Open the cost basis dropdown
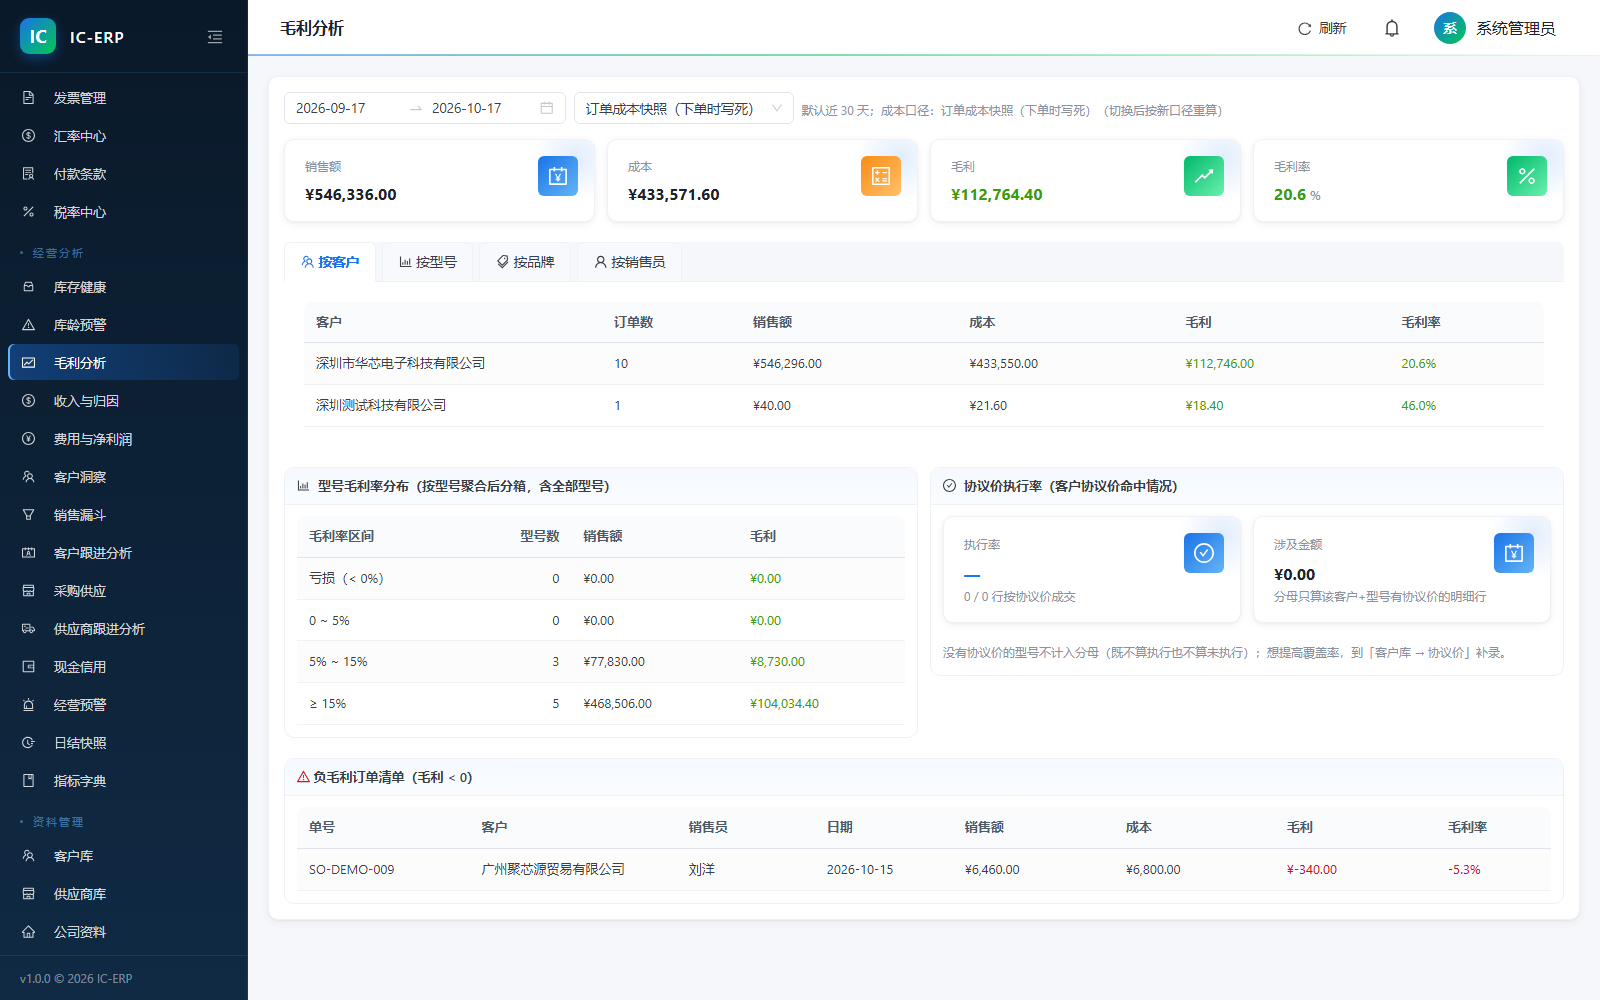The width and height of the screenshot is (1600, 1000). point(684,108)
